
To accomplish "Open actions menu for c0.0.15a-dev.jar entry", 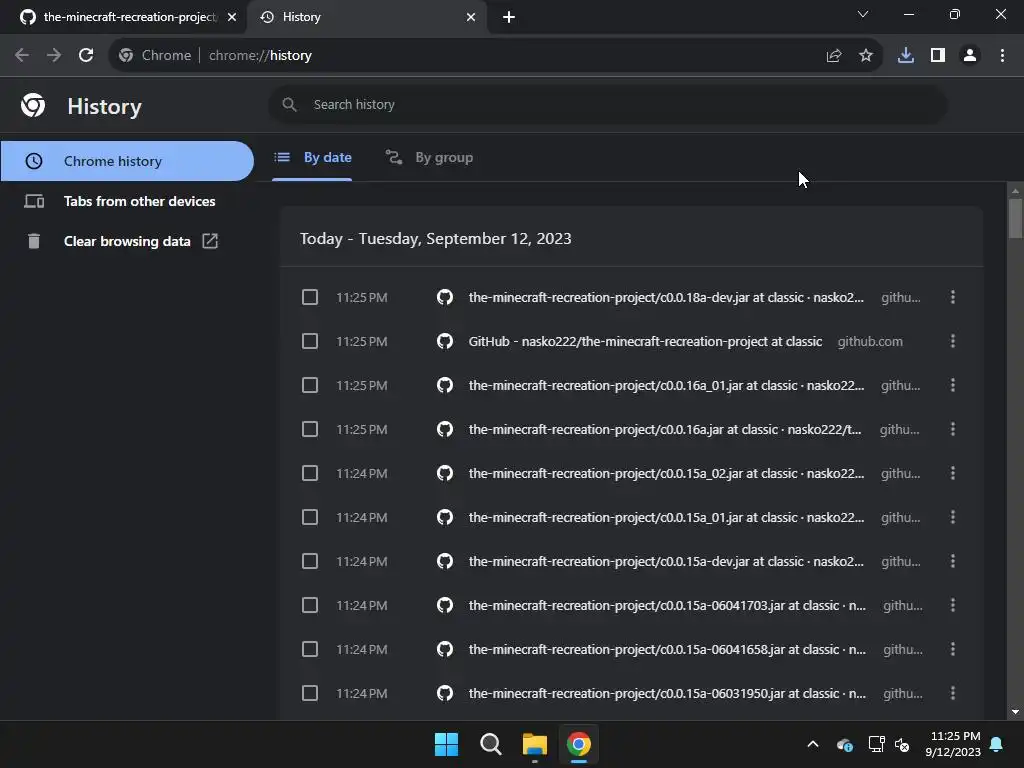I will tap(953, 562).
